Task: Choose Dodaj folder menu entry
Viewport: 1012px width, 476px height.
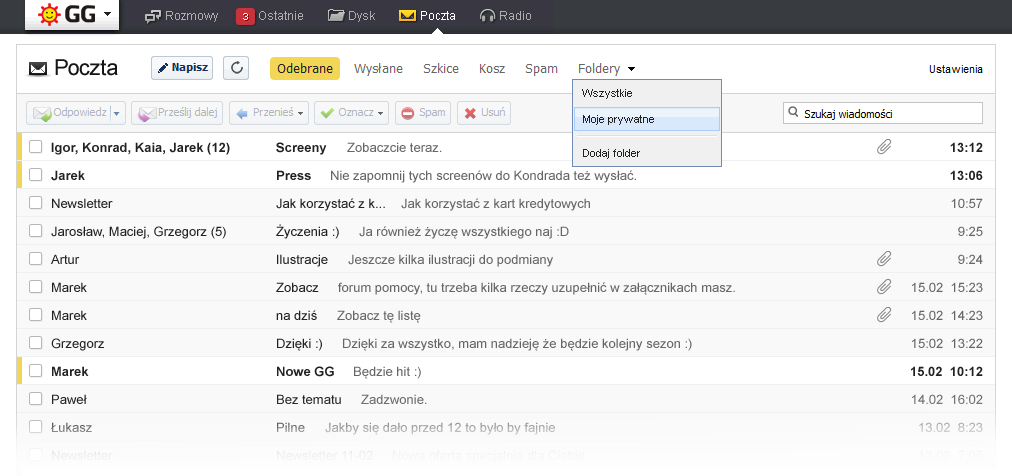Action: click(647, 154)
